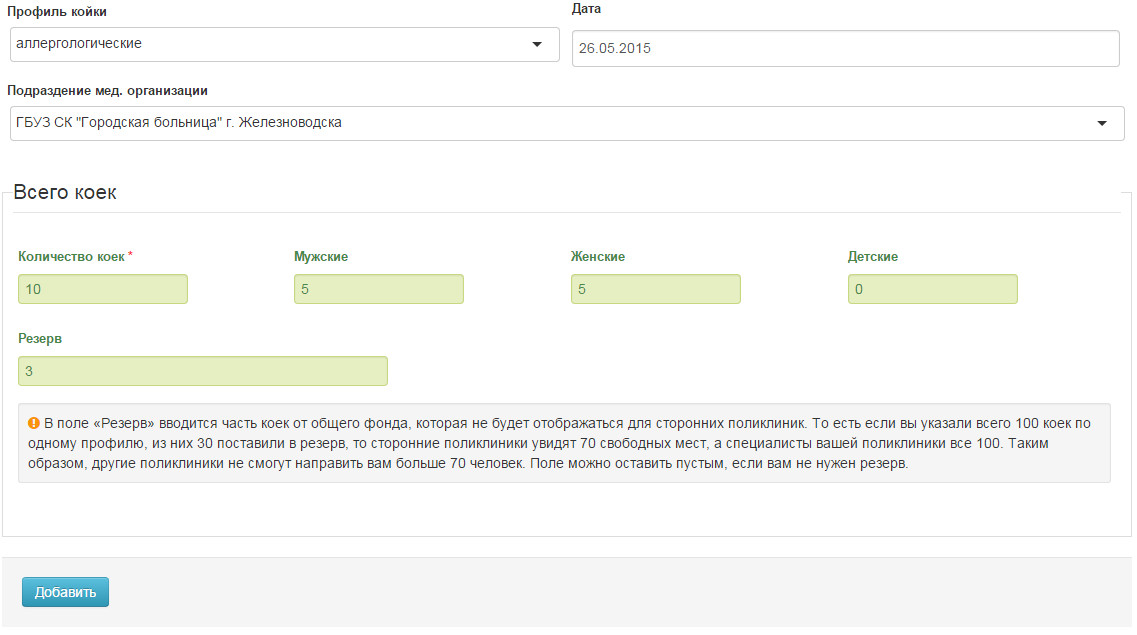
Task: Click the Женские label
Action: pos(598,257)
